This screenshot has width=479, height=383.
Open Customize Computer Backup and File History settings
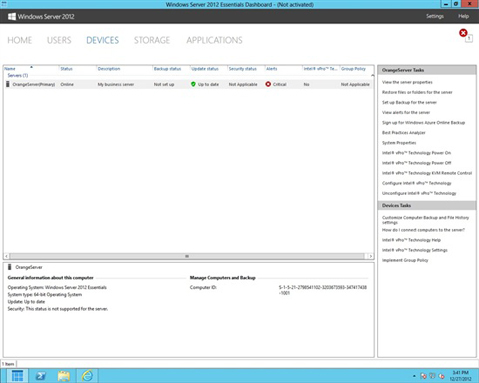click(x=425, y=220)
